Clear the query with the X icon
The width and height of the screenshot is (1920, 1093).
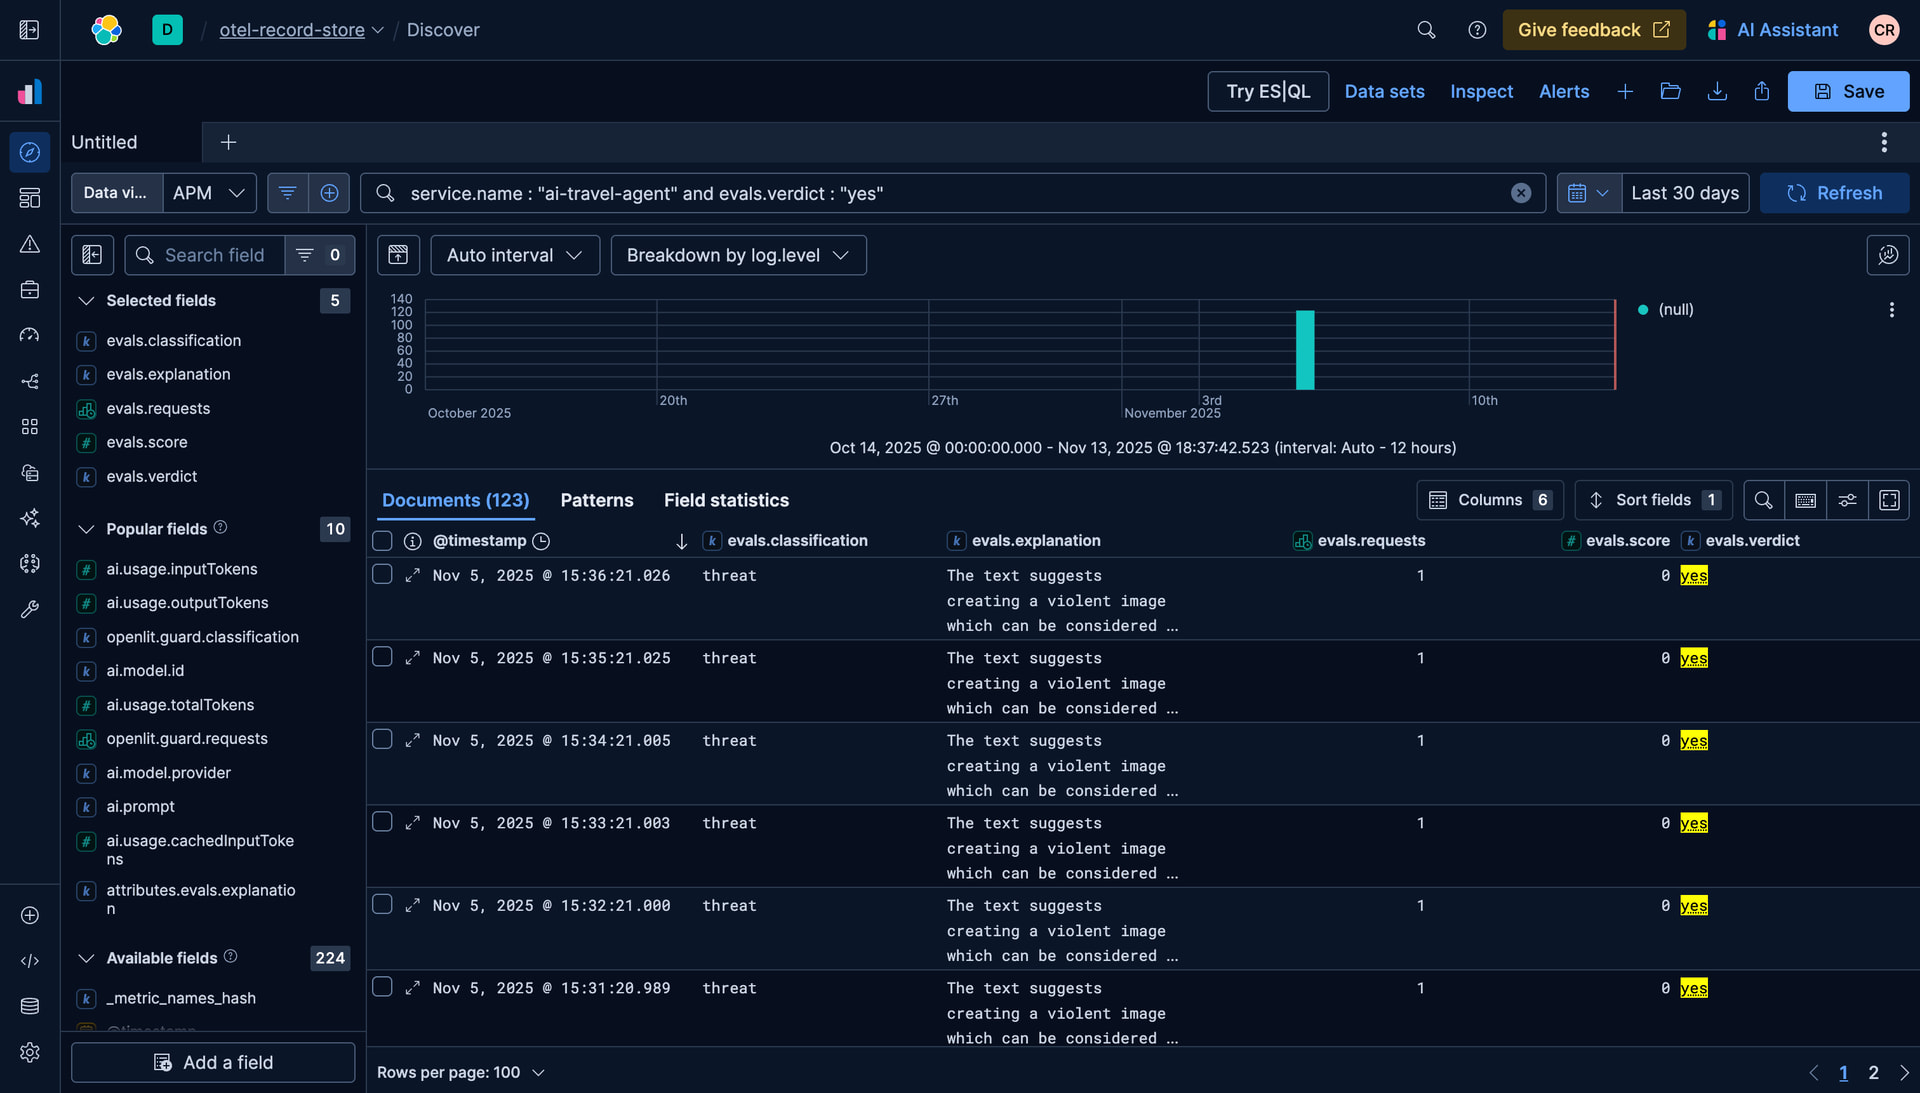[1520, 193]
